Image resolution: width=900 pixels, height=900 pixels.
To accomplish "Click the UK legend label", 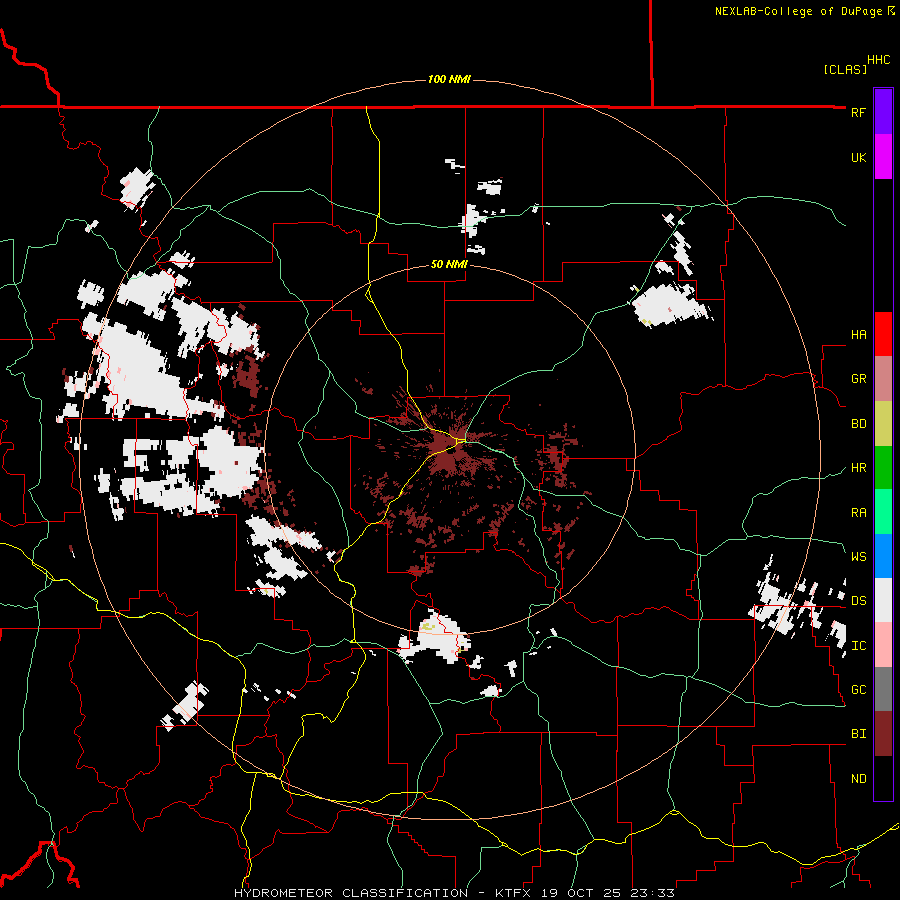I will pos(858,157).
